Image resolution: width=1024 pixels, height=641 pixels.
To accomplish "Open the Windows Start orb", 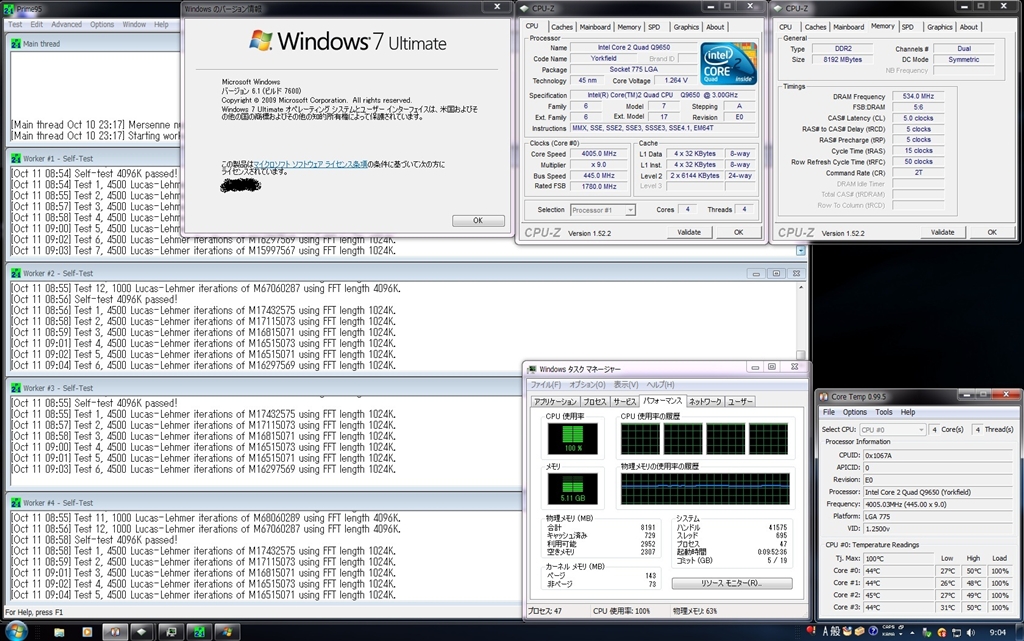I will pos(16,631).
